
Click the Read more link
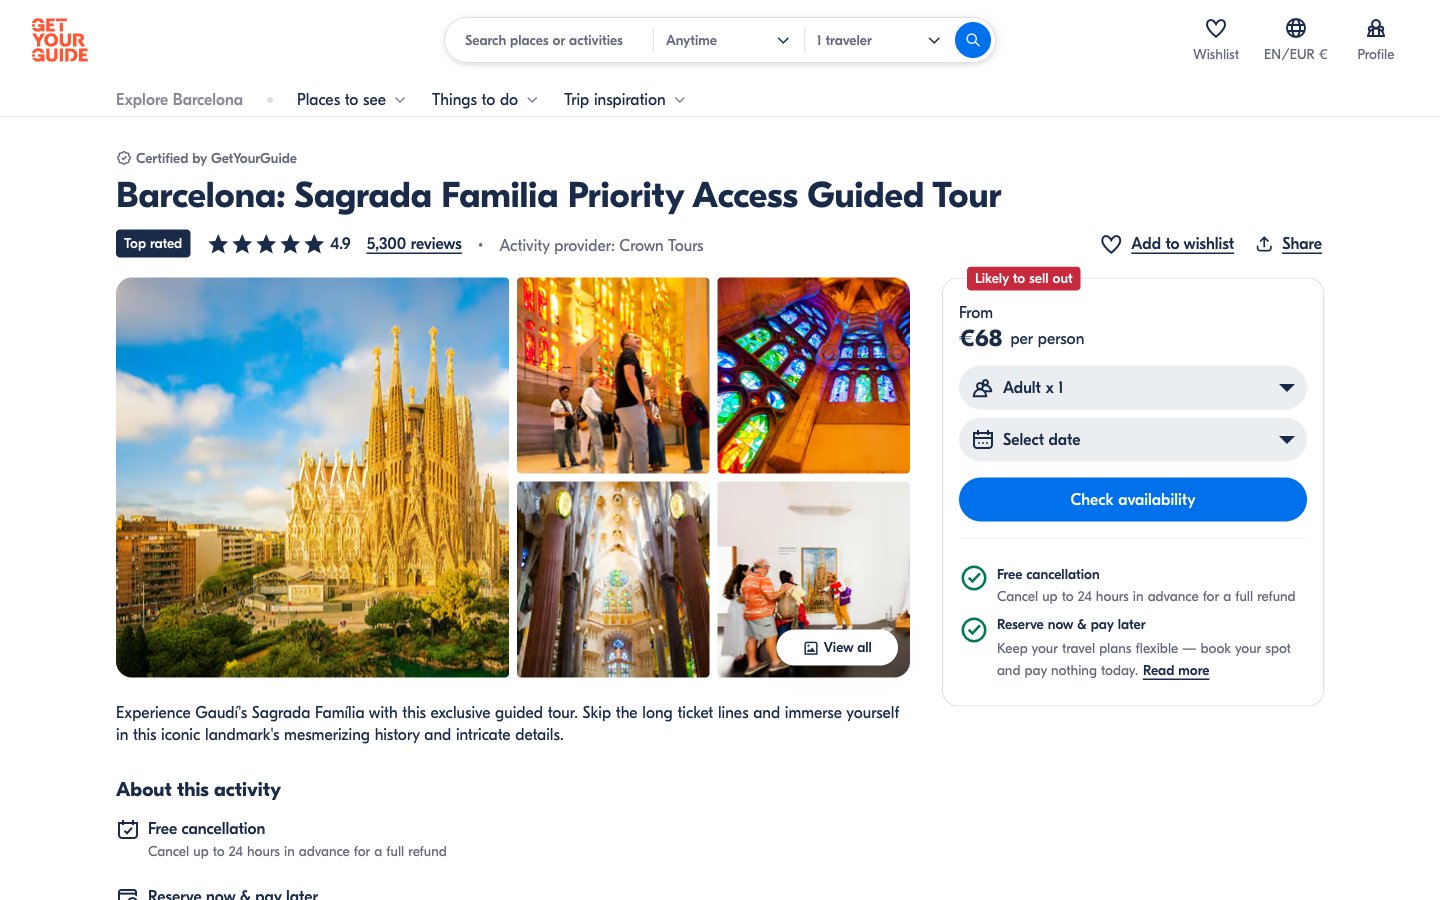[x=1175, y=671]
